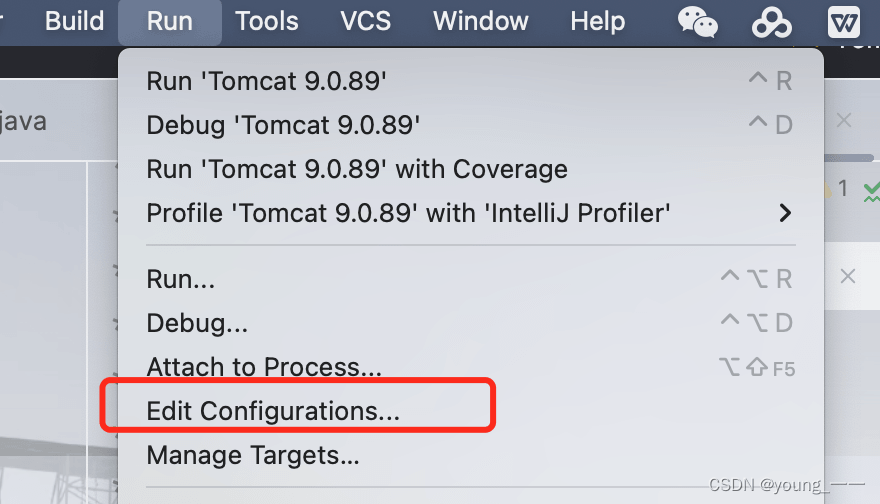The height and width of the screenshot is (504, 880).
Task: Open the VCS menu
Action: pyautogui.click(x=365, y=21)
